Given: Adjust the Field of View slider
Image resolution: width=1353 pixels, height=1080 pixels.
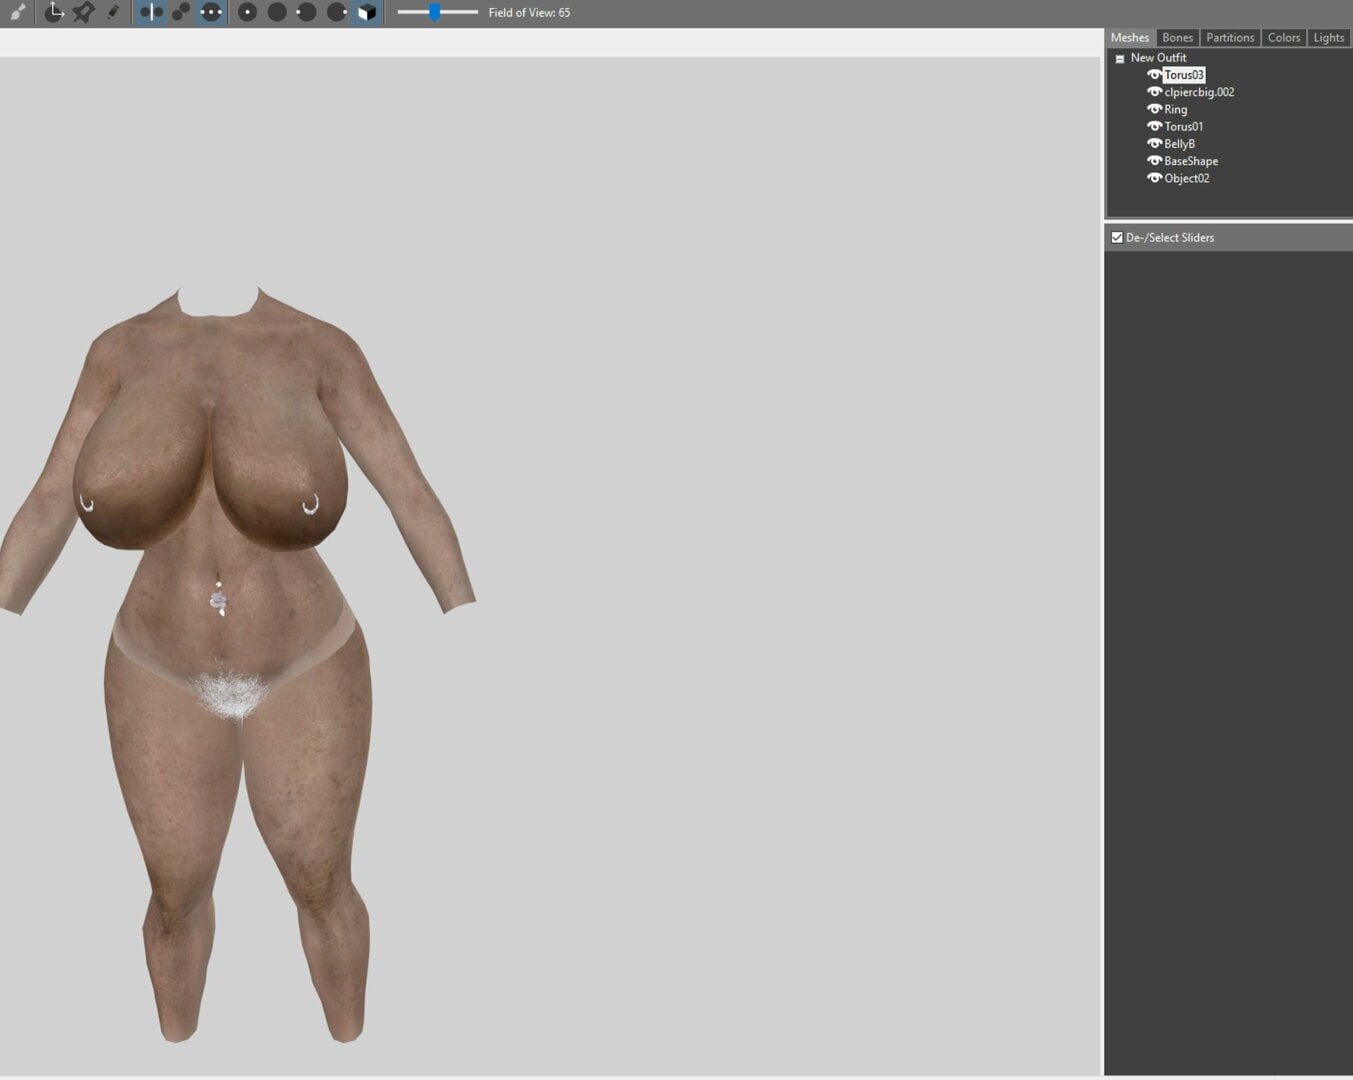Looking at the screenshot, I should (x=437, y=12).
